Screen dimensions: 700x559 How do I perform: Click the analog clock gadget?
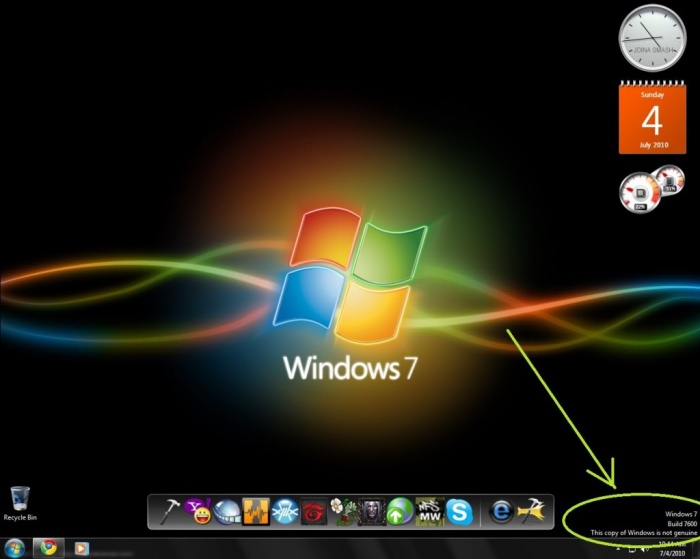point(652,38)
